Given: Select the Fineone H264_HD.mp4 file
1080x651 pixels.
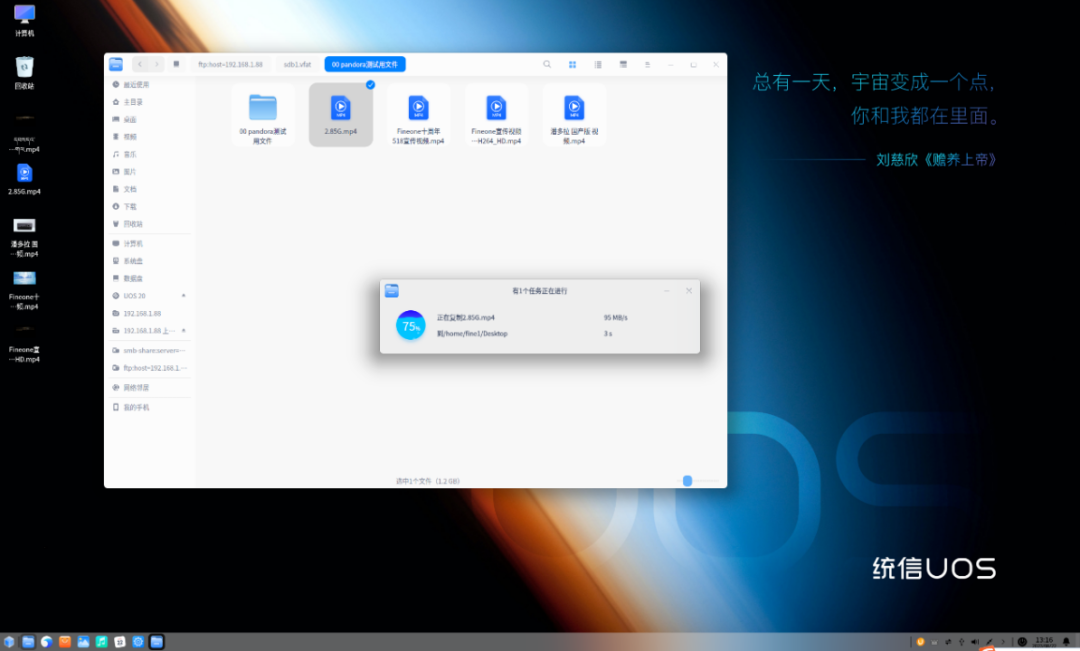Looking at the screenshot, I should tap(496, 115).
